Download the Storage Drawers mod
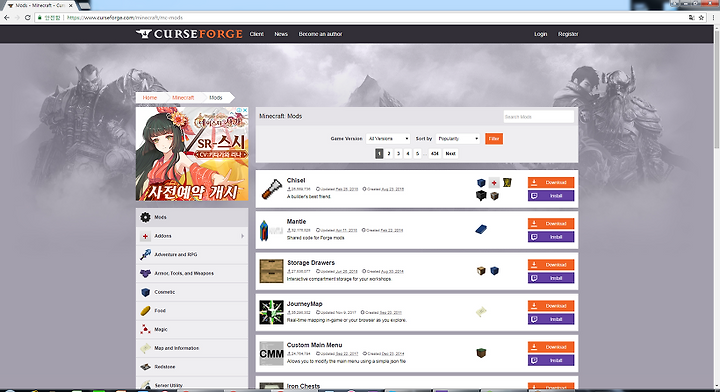Viewport: 720px width, 392px height. pyautogui.click(x=551, y=265)
